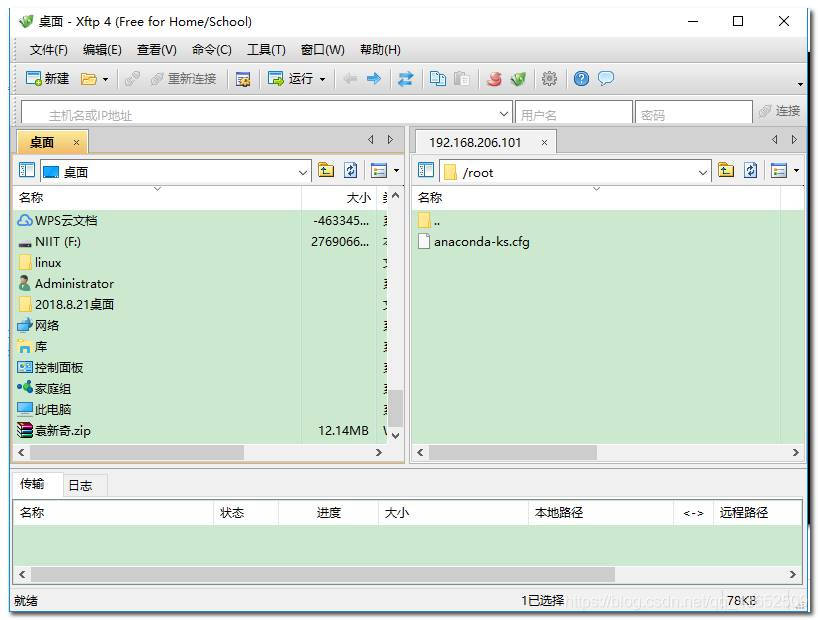818x620 pixels.
Task: Click the 新建 new session button
Action: (47, 79)
